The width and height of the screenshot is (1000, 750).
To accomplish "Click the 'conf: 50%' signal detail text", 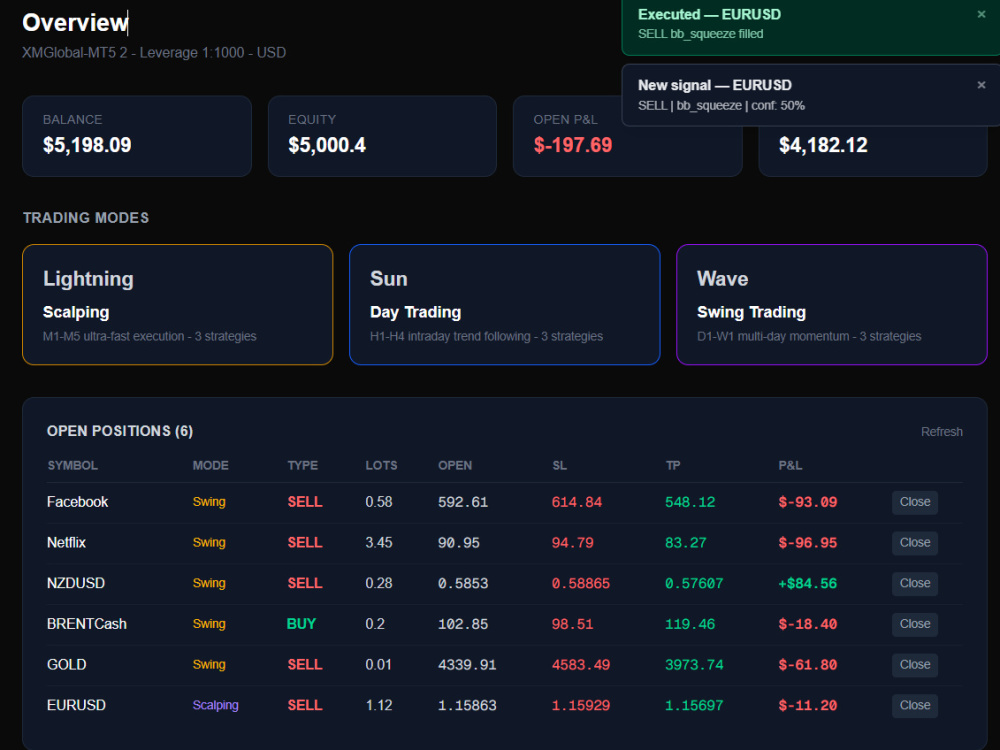I will click(778, 105).
